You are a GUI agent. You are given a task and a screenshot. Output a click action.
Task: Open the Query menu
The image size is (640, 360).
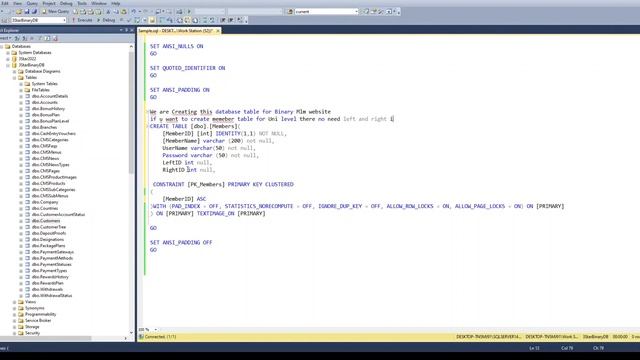click(32, 3)
